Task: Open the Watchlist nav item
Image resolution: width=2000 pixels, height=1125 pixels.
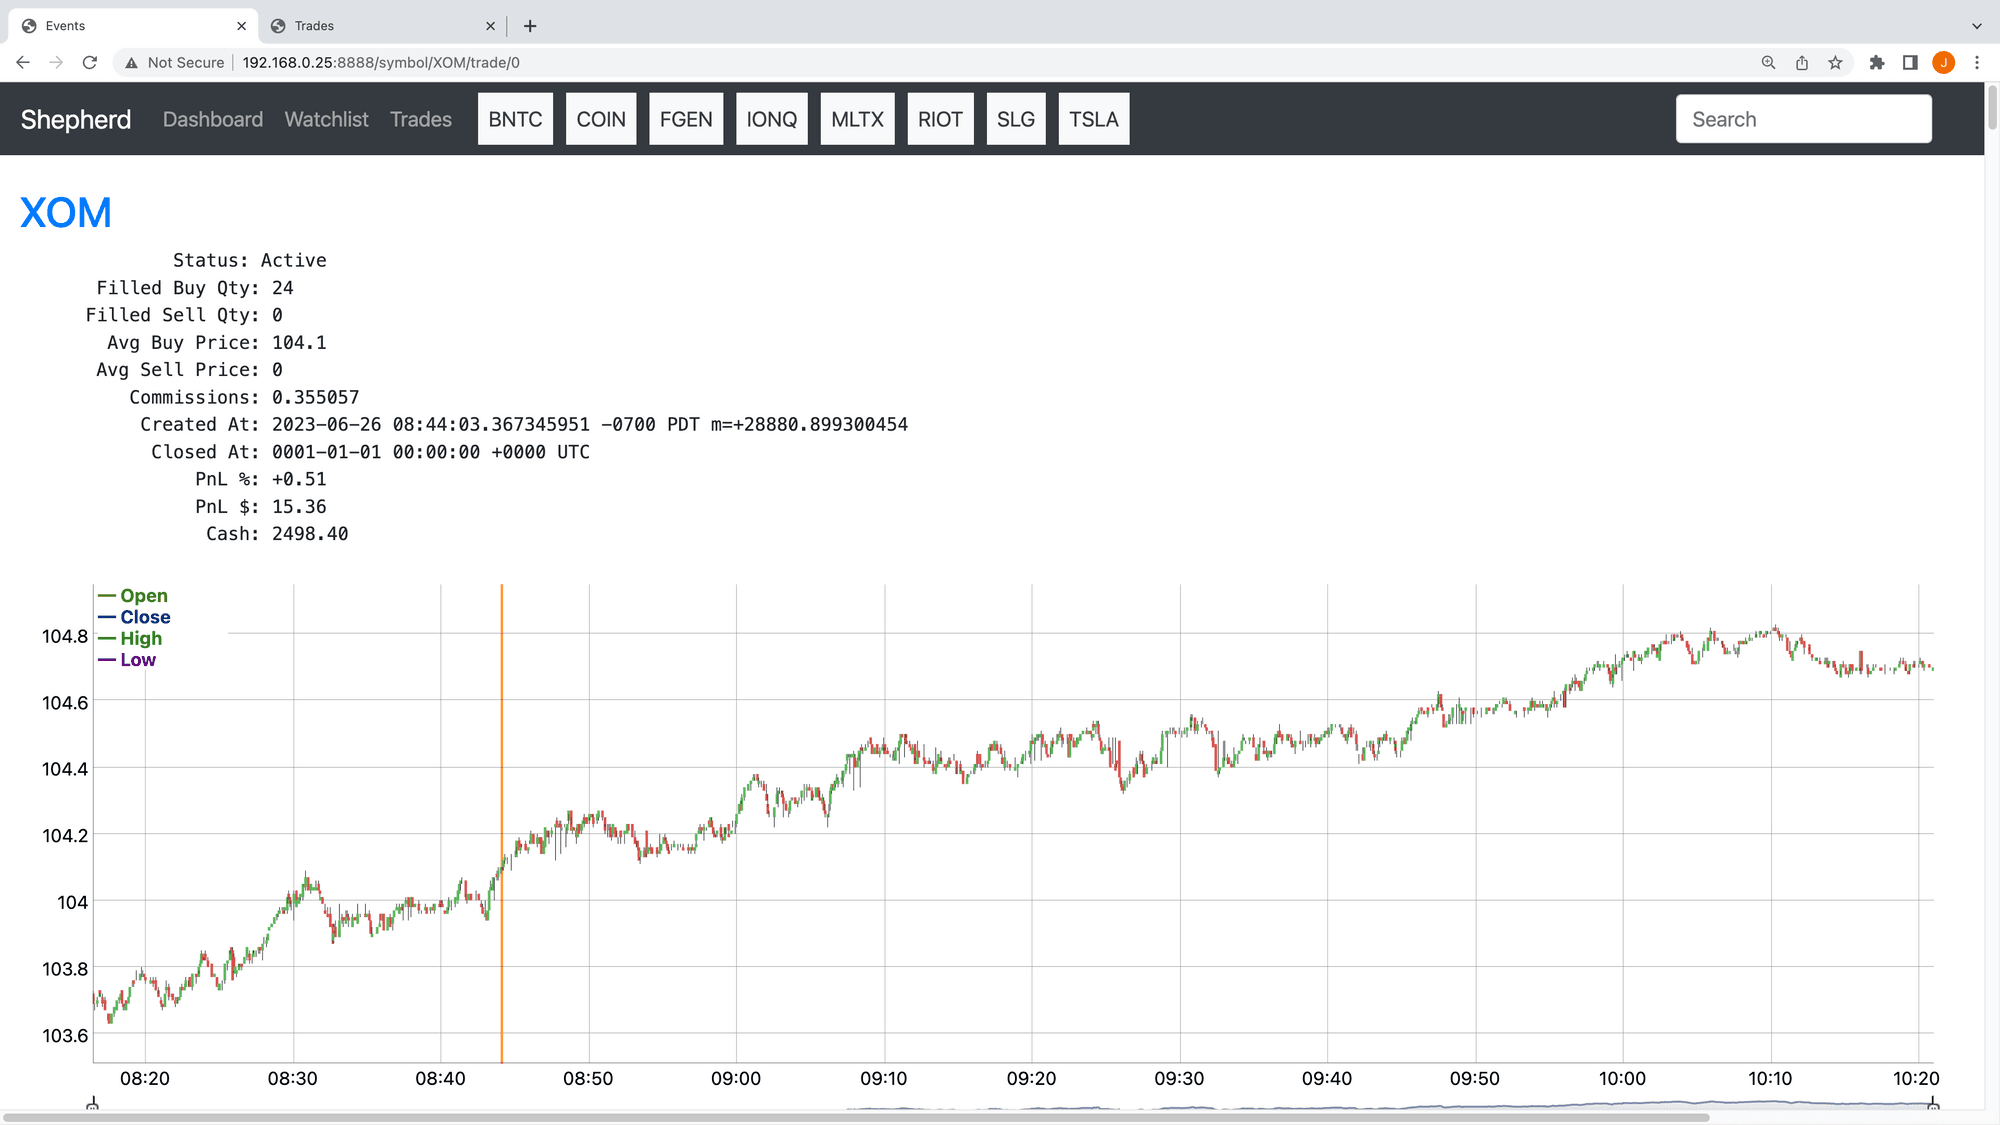Action: (326, 119)
